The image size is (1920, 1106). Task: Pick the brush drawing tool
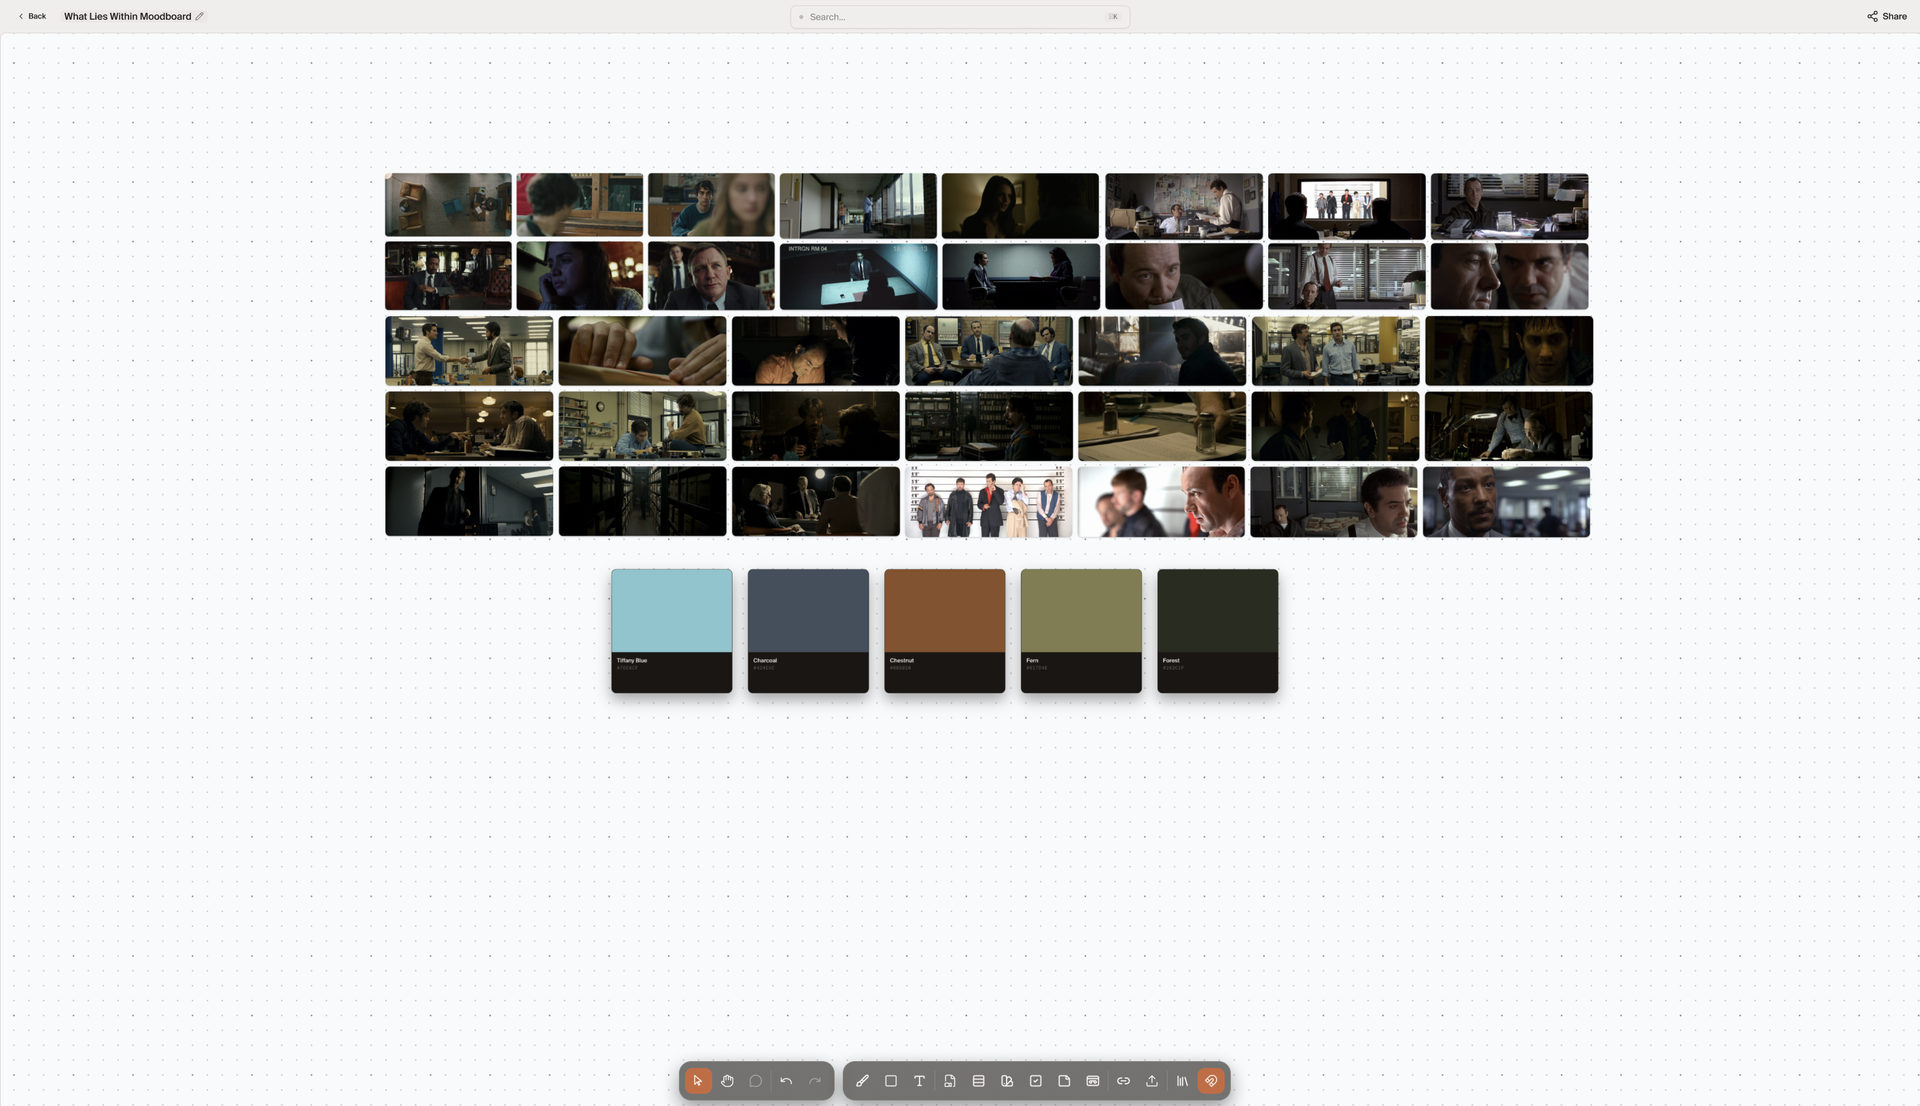862,1081
